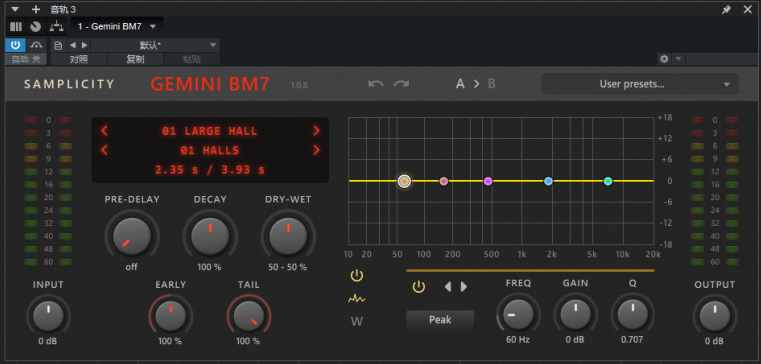Open the 1 - Gemini BM7 plugin dropdown

click(x=117, y=27)
